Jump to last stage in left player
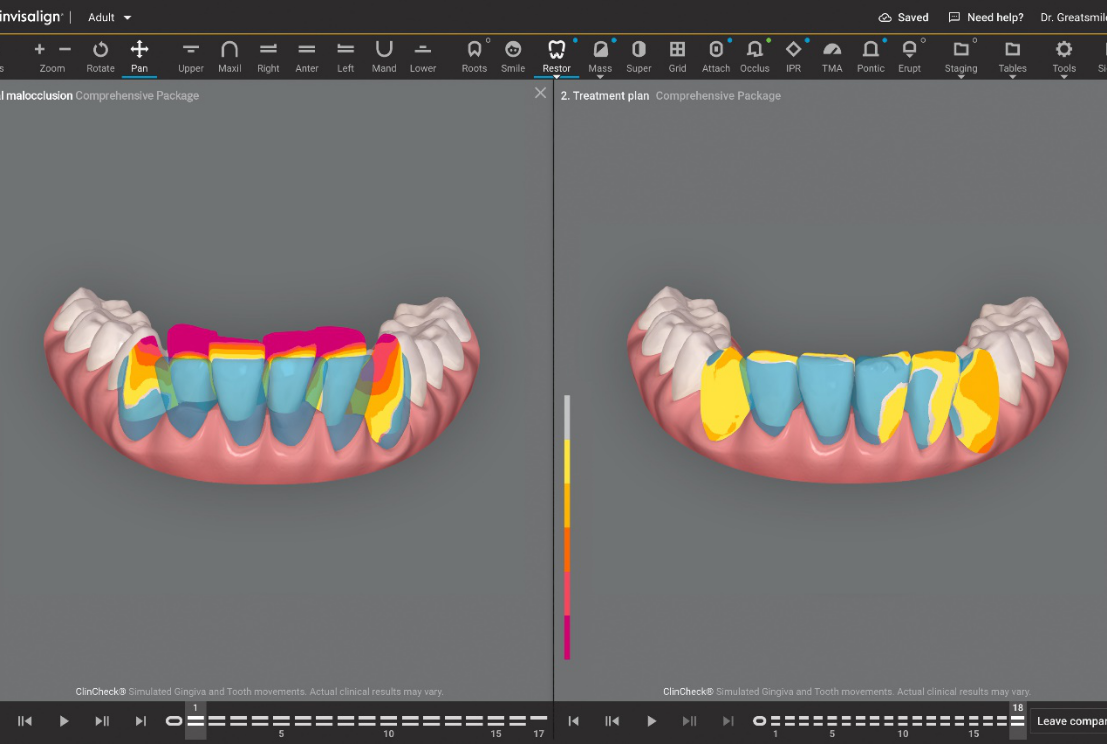Viewport: 1108px width, 744px height. [141, 721]
